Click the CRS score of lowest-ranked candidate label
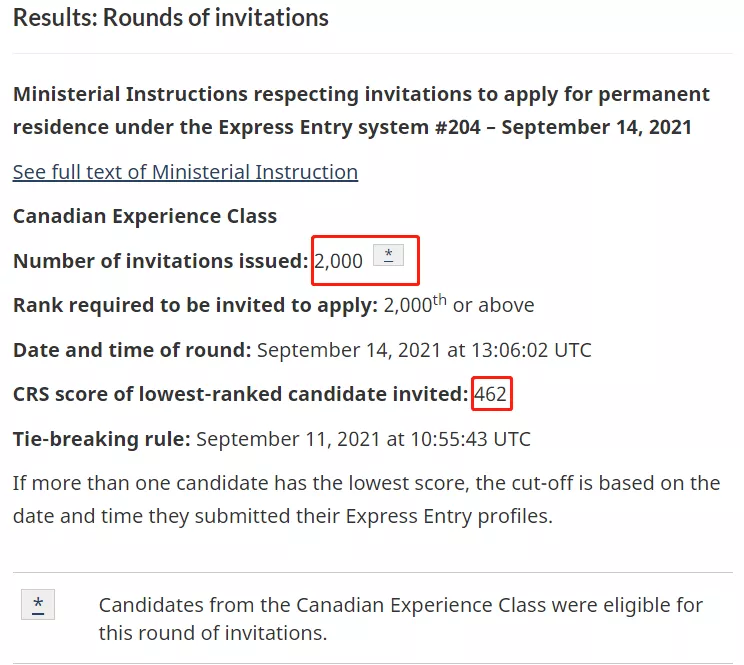The height and width of the screenshot is (665, 744). [x=240, y=394]
